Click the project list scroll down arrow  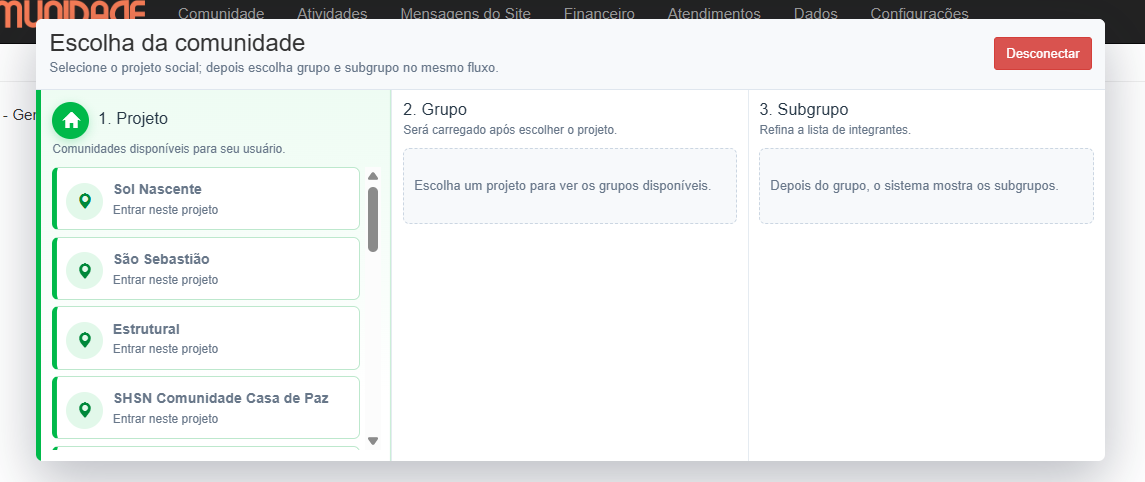pos(373,440)
